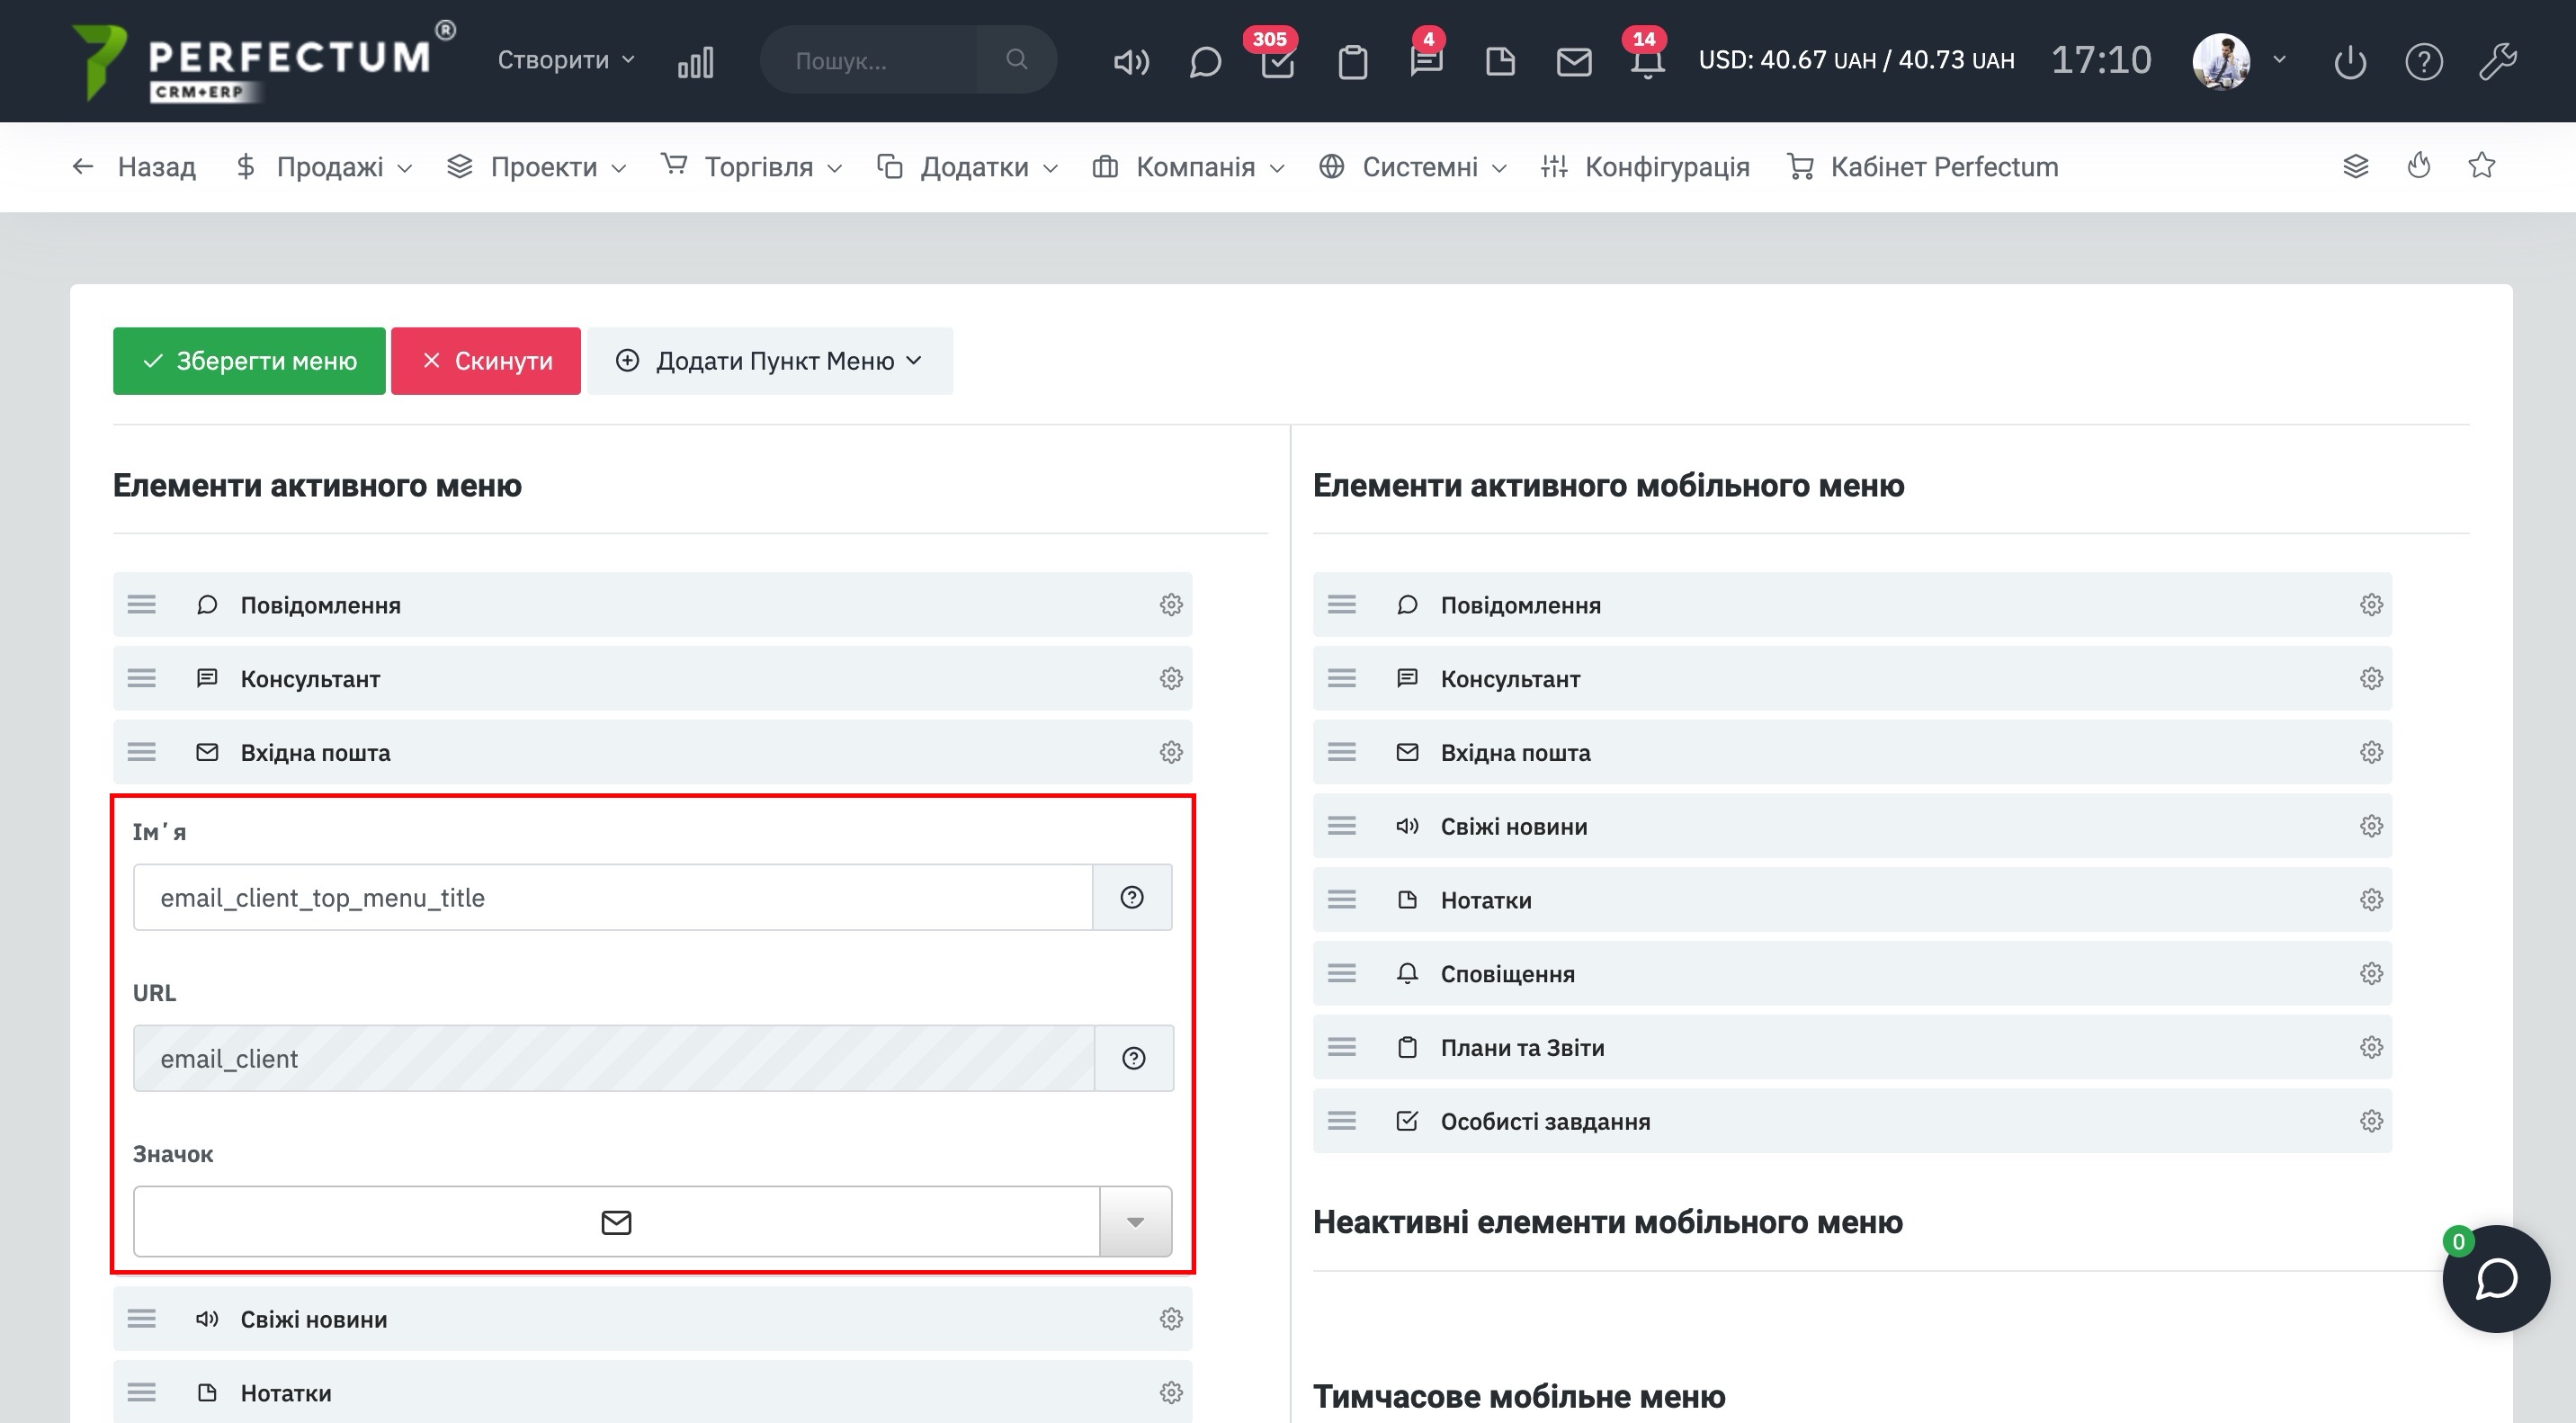
Task: Expand Додати Пункт Меню dropdown
Action: point(769,361)
